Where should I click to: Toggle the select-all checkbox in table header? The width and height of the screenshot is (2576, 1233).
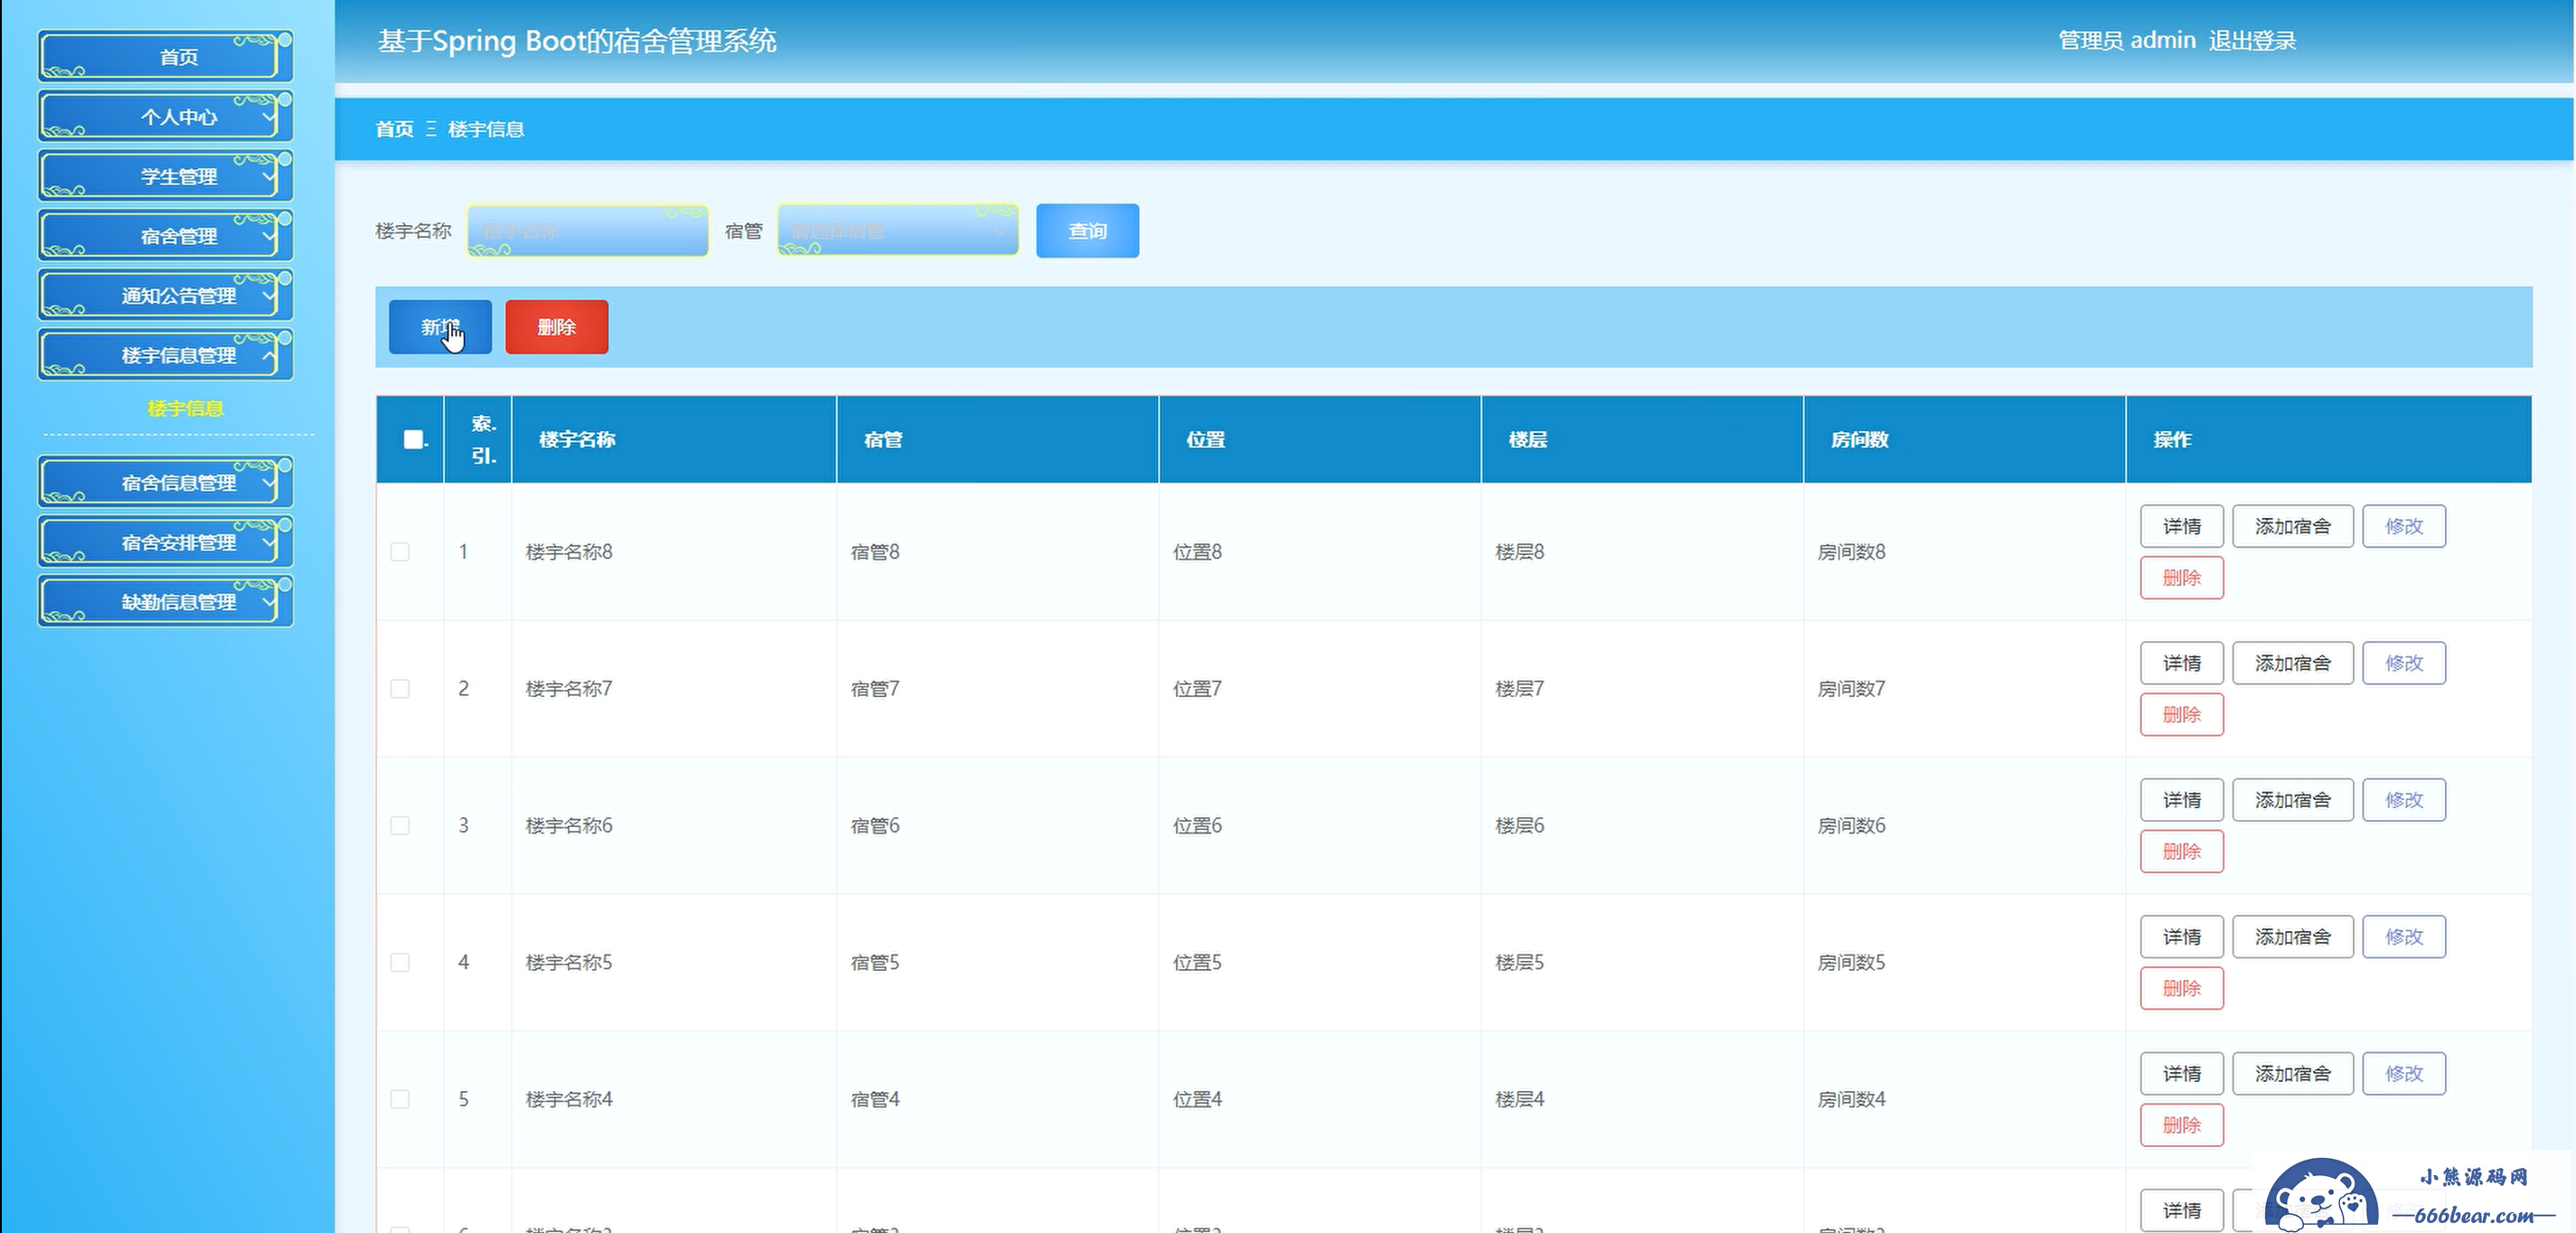tap(413, 439)
